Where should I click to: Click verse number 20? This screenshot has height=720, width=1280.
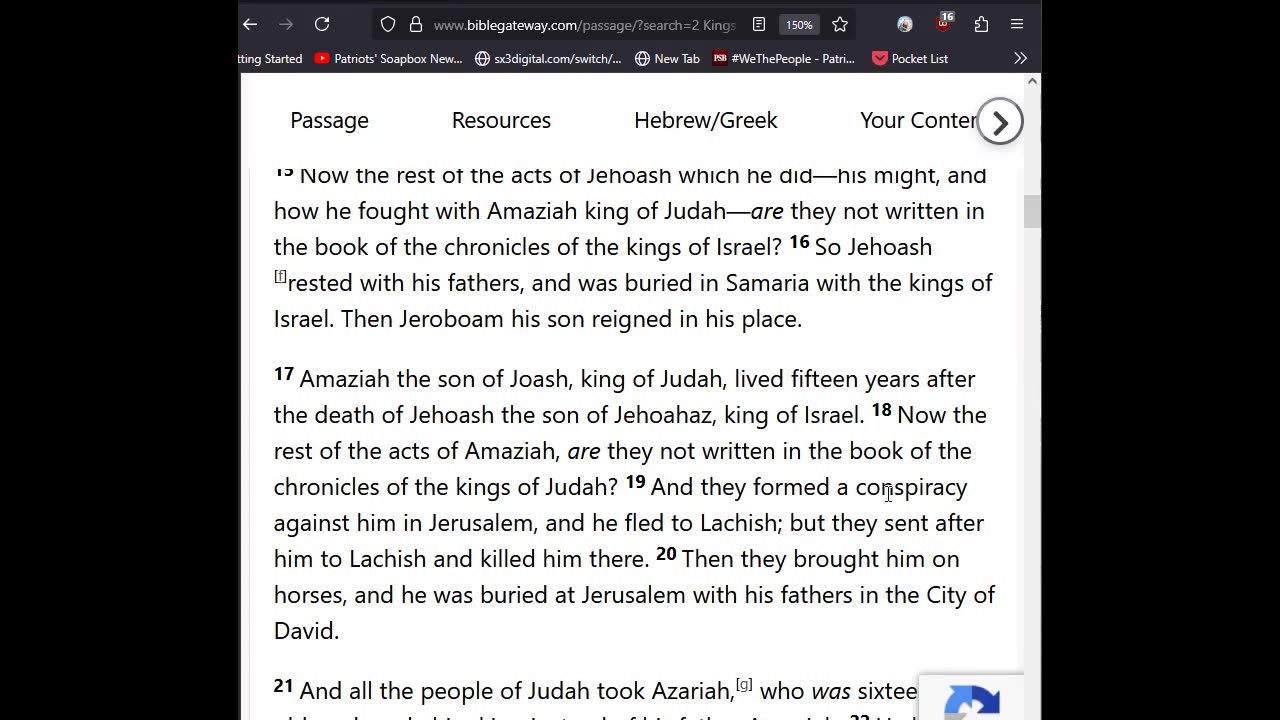click(666, 553)
